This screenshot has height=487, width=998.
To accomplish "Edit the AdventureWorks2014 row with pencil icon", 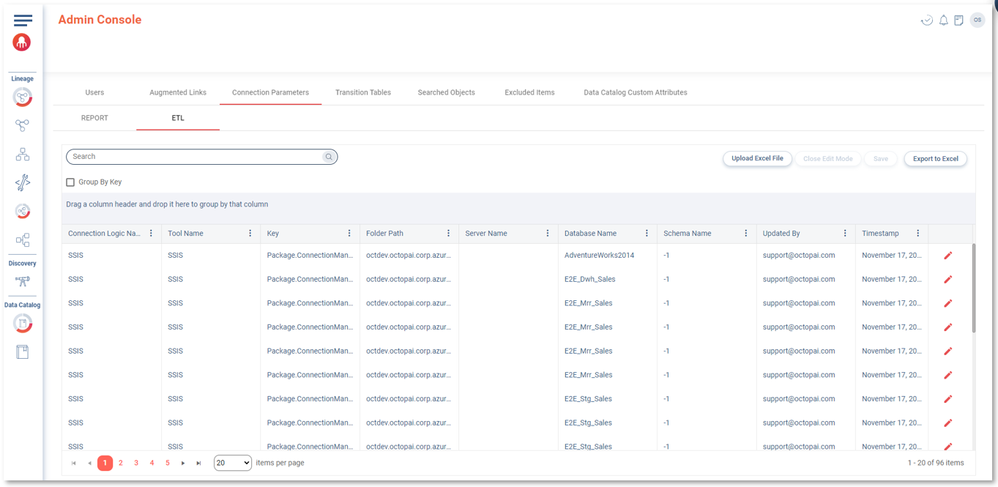I will (x=948, y=255).
